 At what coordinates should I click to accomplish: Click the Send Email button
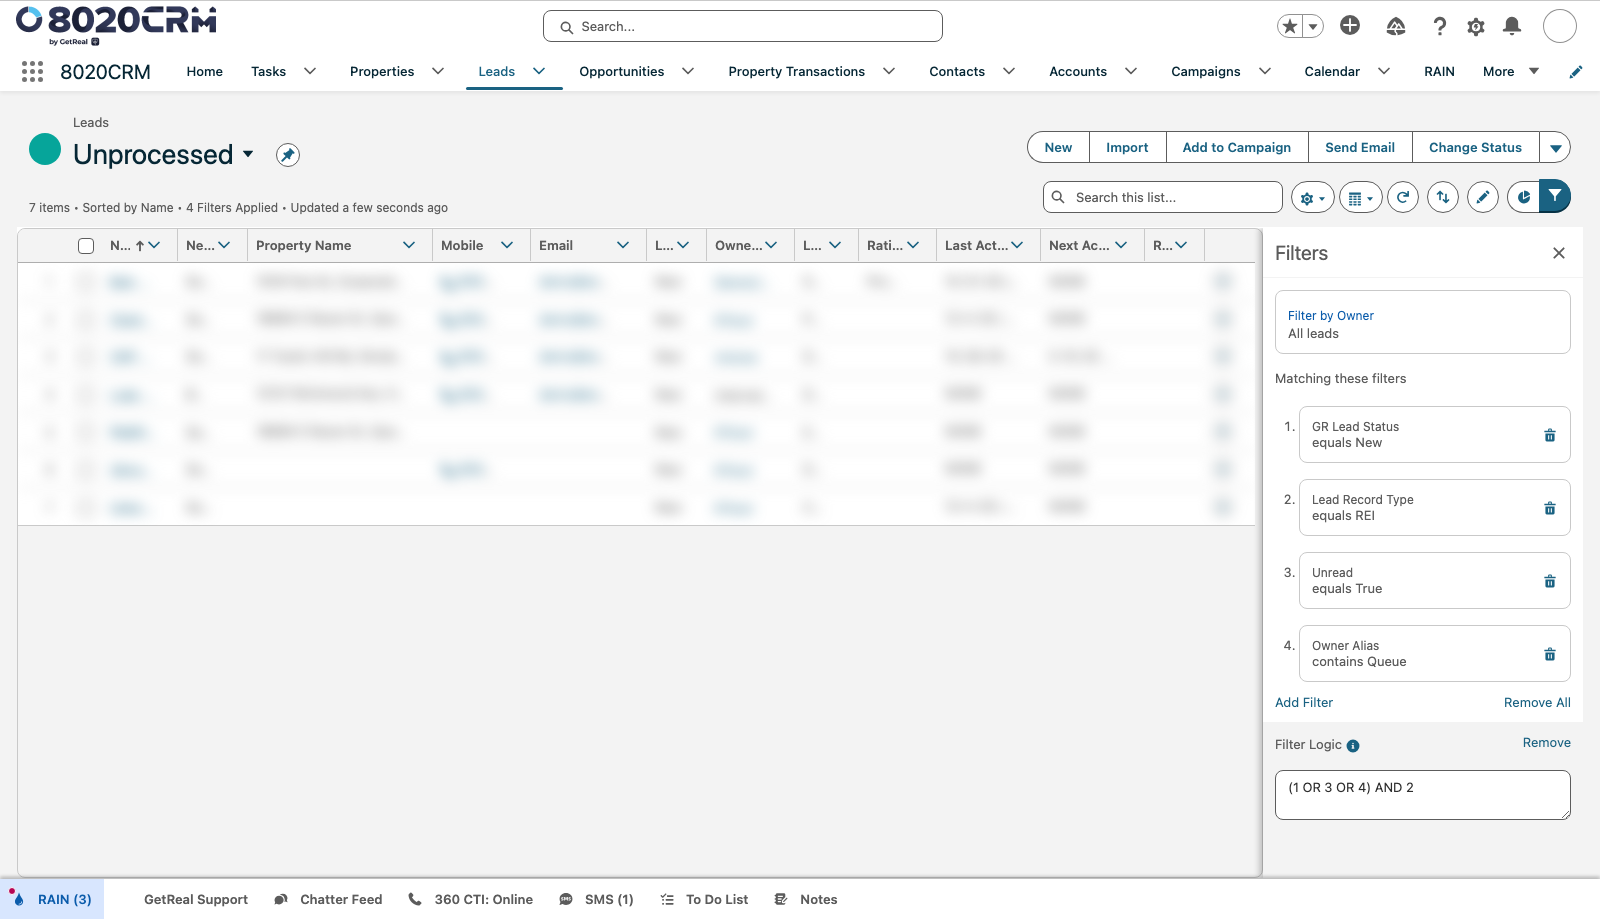(1360, 147)
